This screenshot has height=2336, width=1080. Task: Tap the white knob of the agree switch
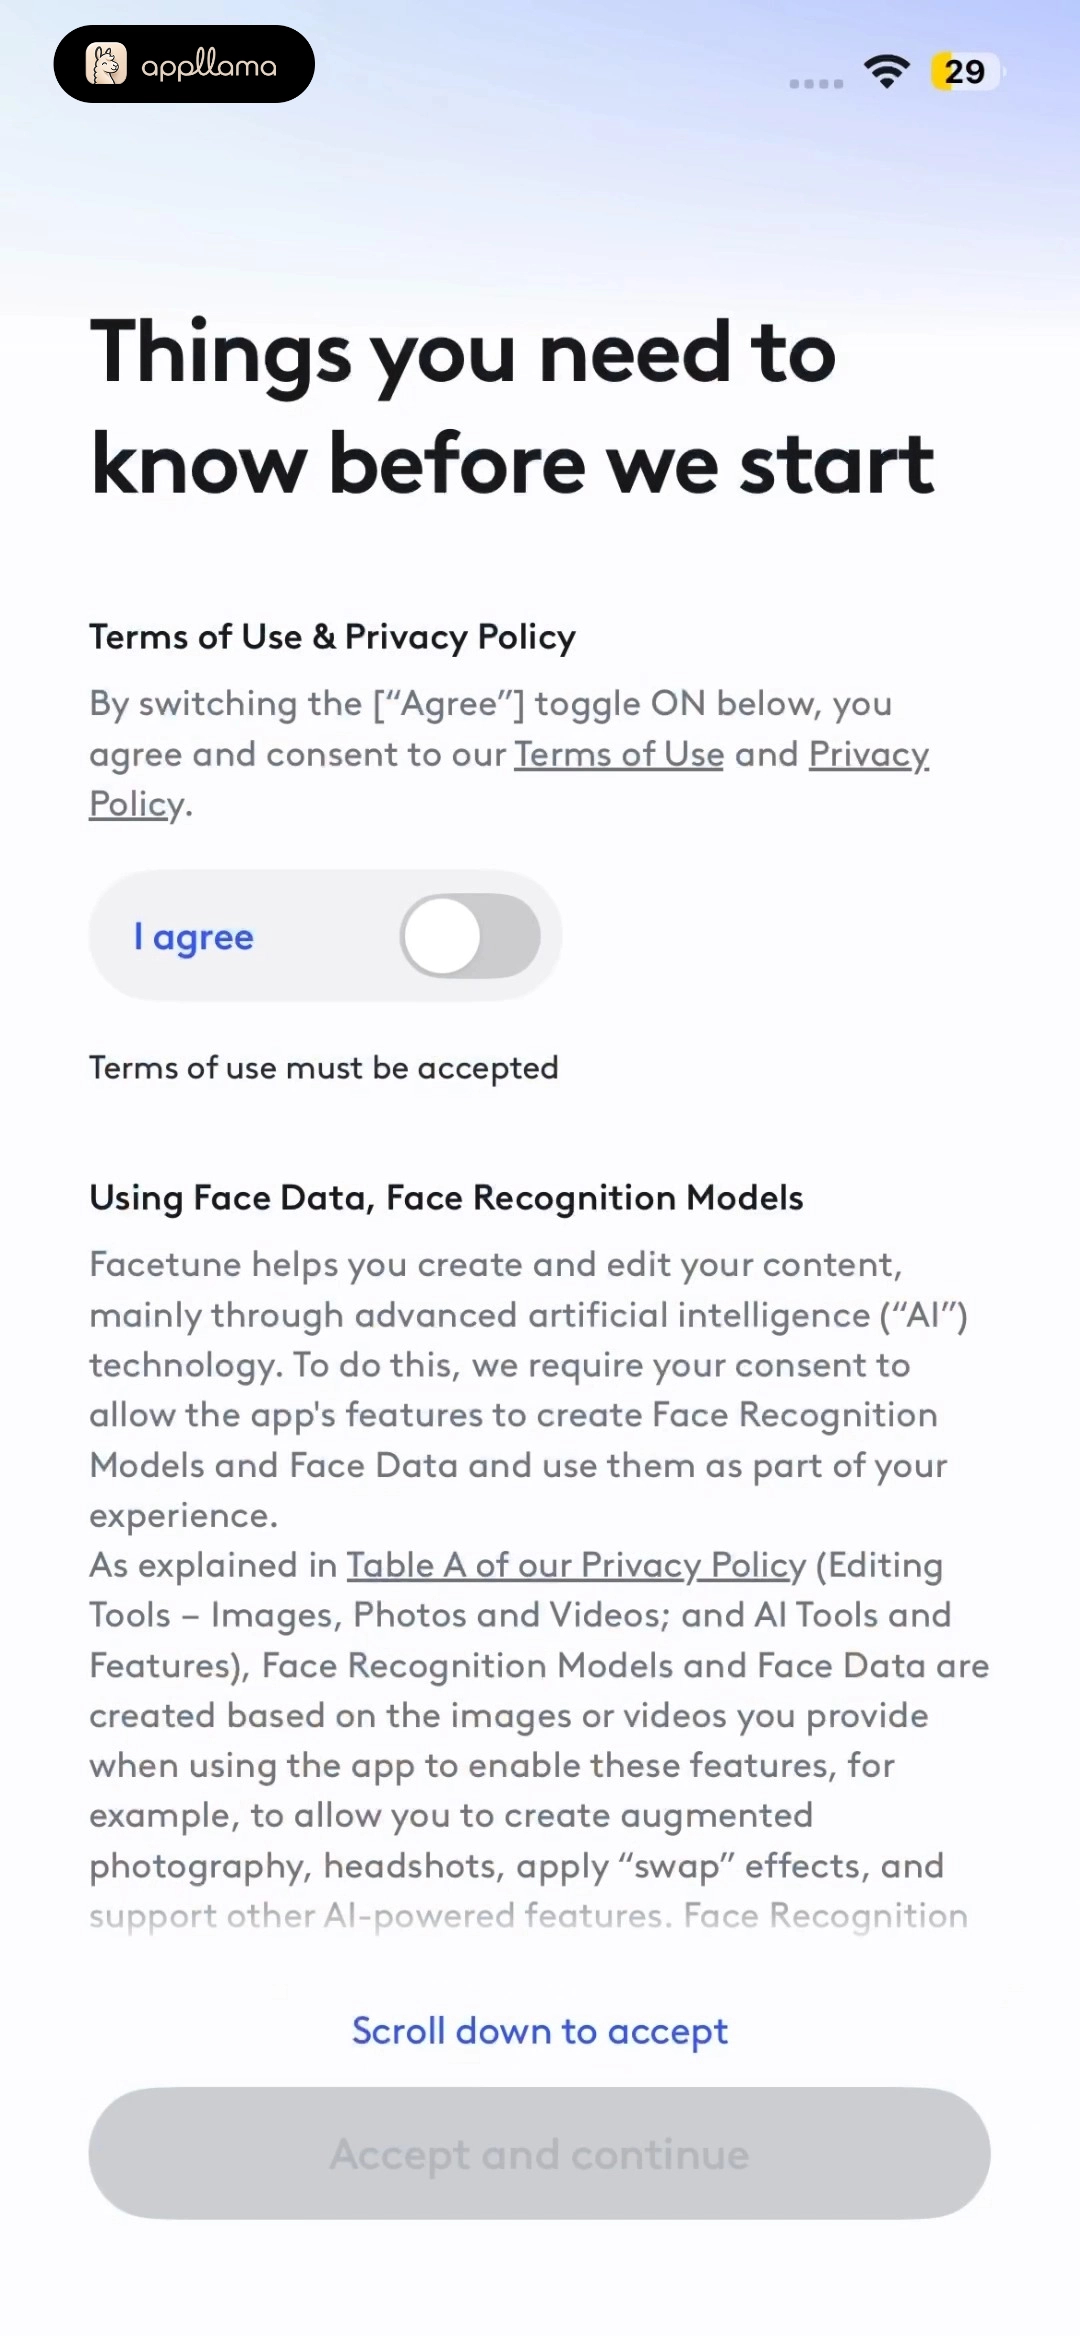click(x=442, y=936)
